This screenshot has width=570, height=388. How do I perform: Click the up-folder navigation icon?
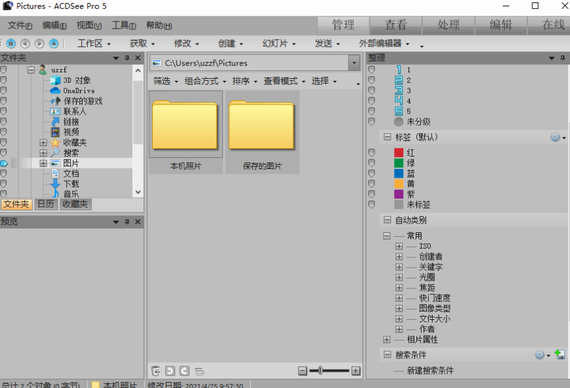click(54, 44)
